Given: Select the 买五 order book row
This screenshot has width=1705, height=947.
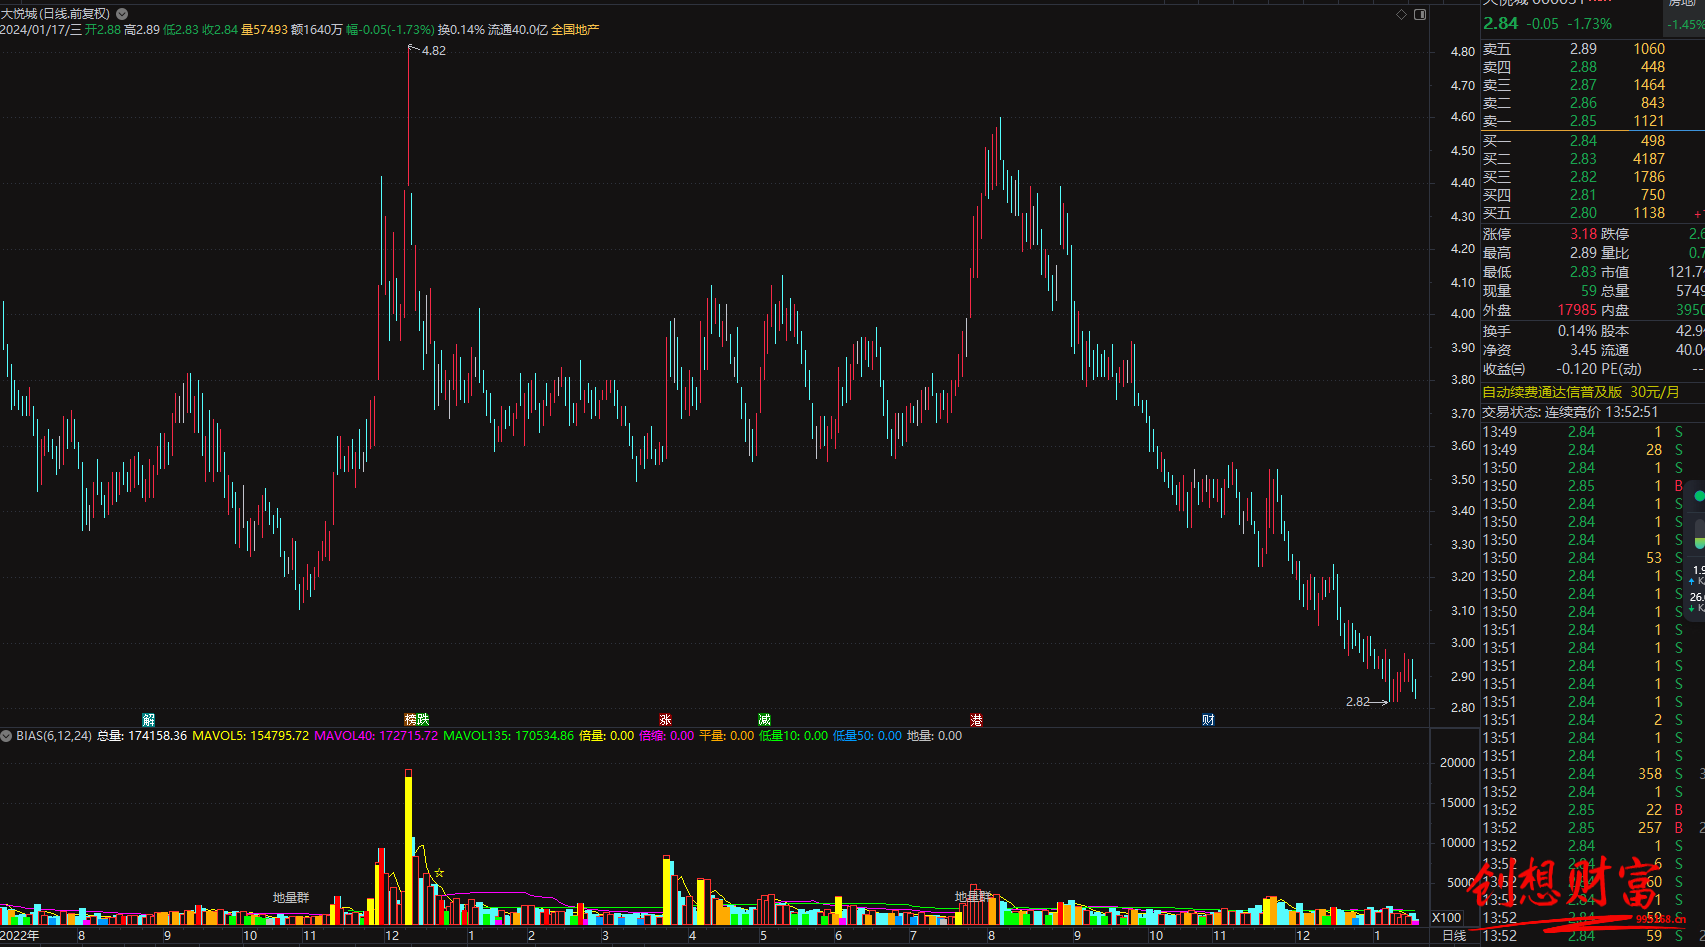Looking at the screenshot, I should point(1592,213).
